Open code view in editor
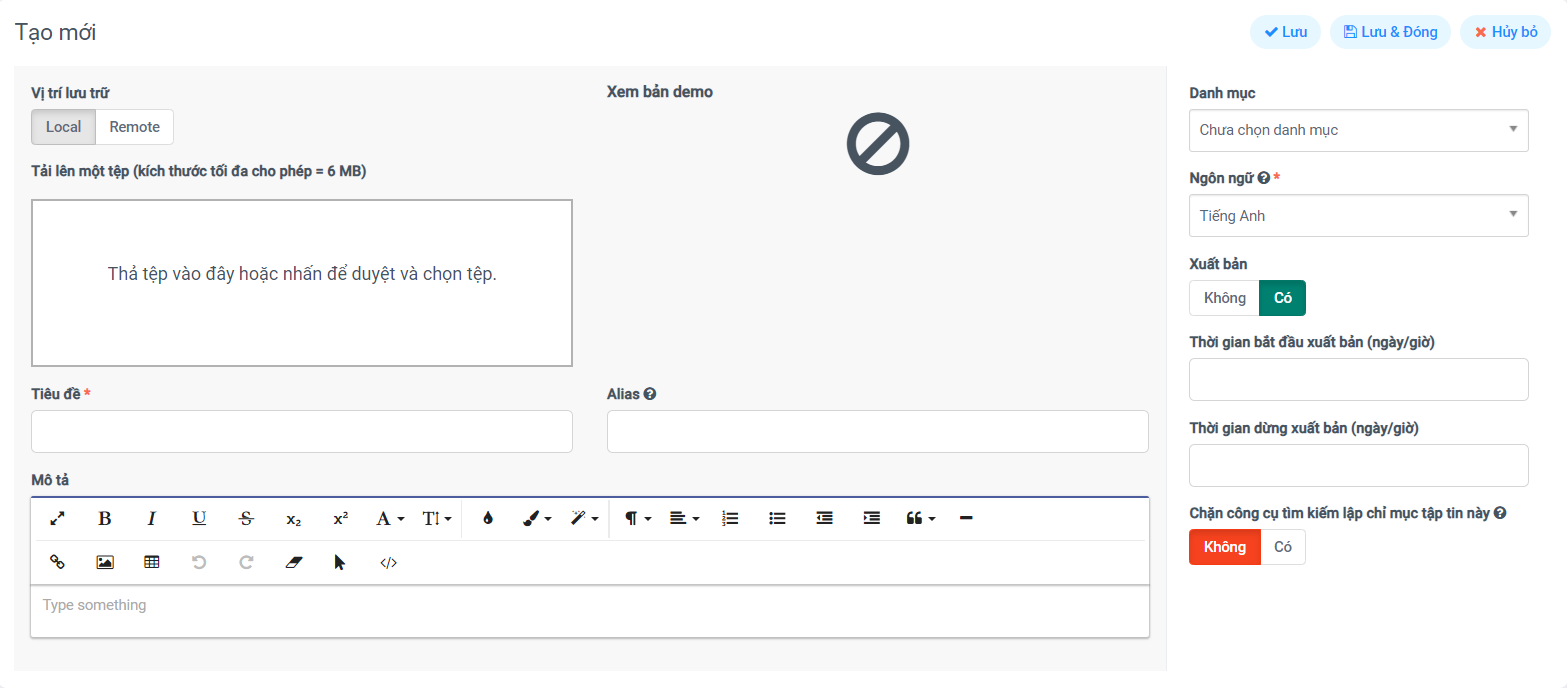The width and height of the screenshot is (1567, 688). [x=388, y=562]
